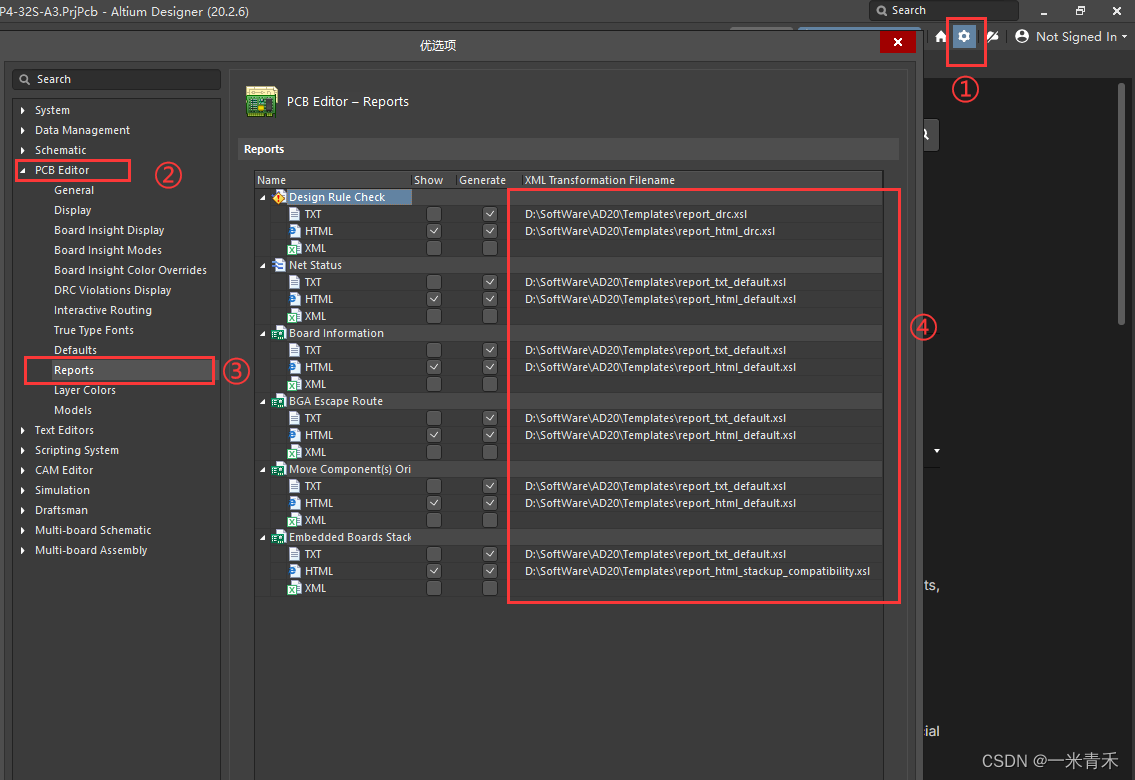Click the PCB Editor – Reports page icon
Image resolution: width=1135 pixels, height=780 pixels.
tap(260, 101)
